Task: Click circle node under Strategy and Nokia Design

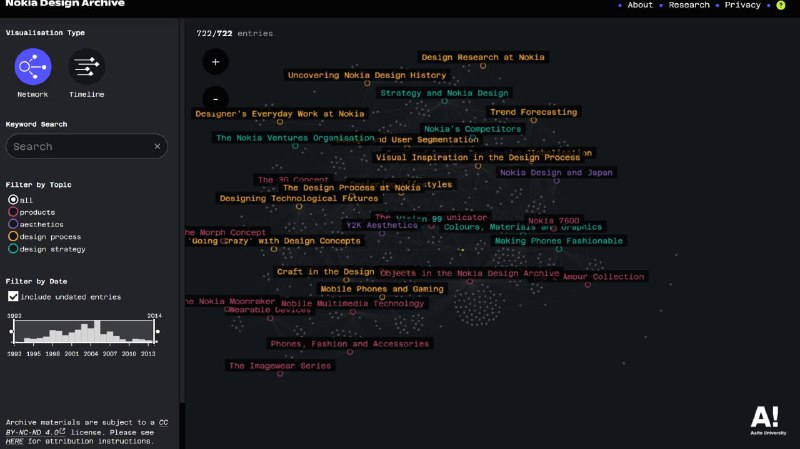Action: [444, 101]
